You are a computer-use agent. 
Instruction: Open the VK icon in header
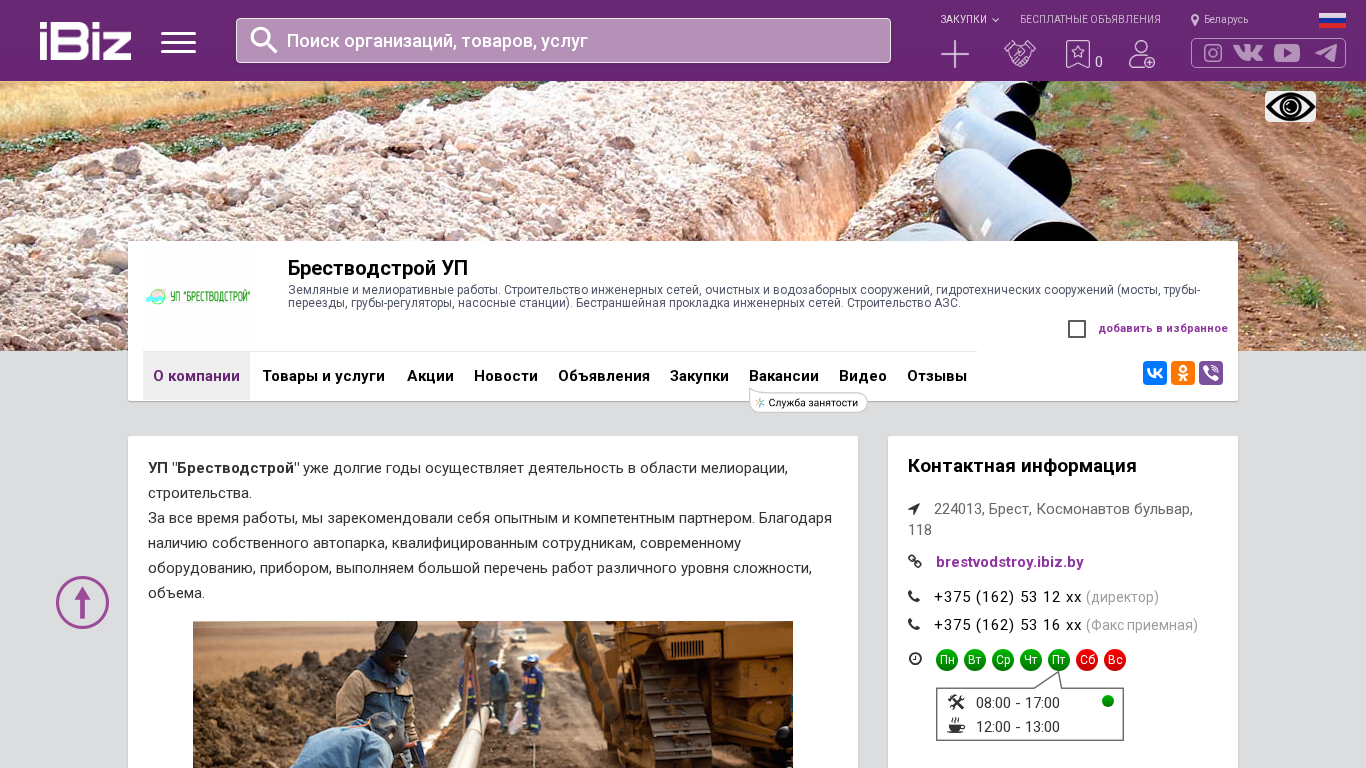tap(1248, 53)
